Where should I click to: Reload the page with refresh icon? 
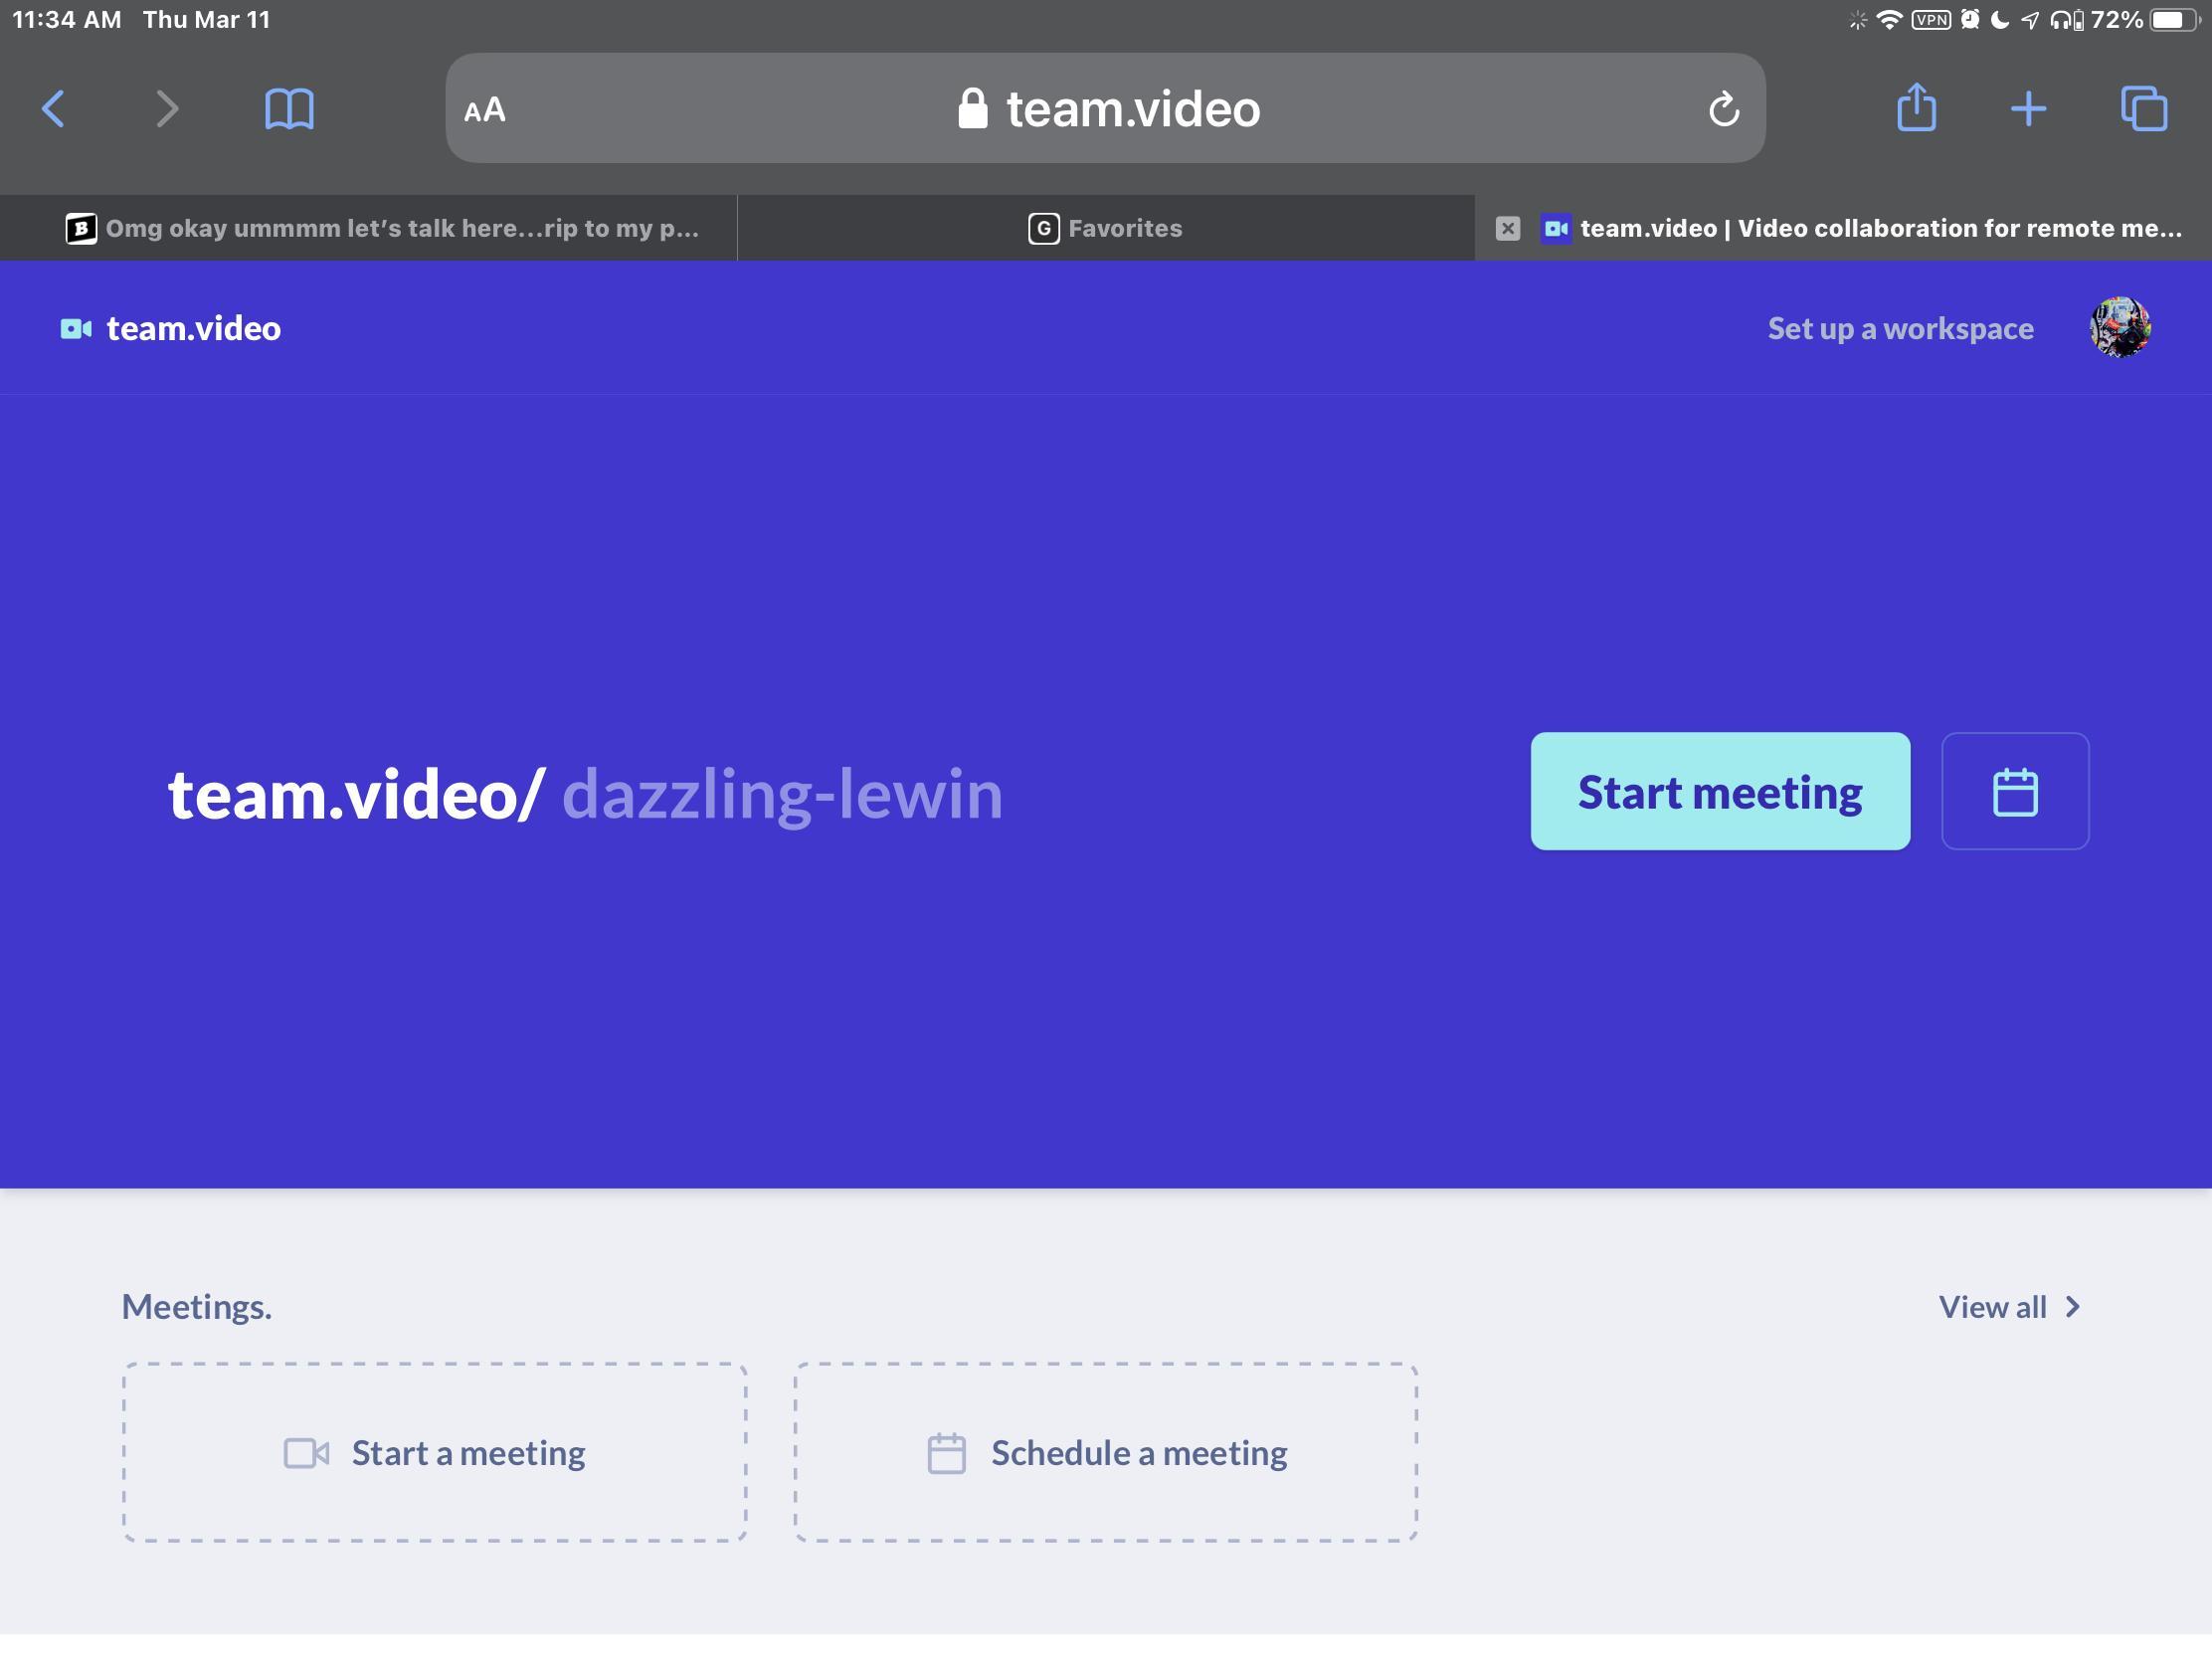[x=1723, y=108]
